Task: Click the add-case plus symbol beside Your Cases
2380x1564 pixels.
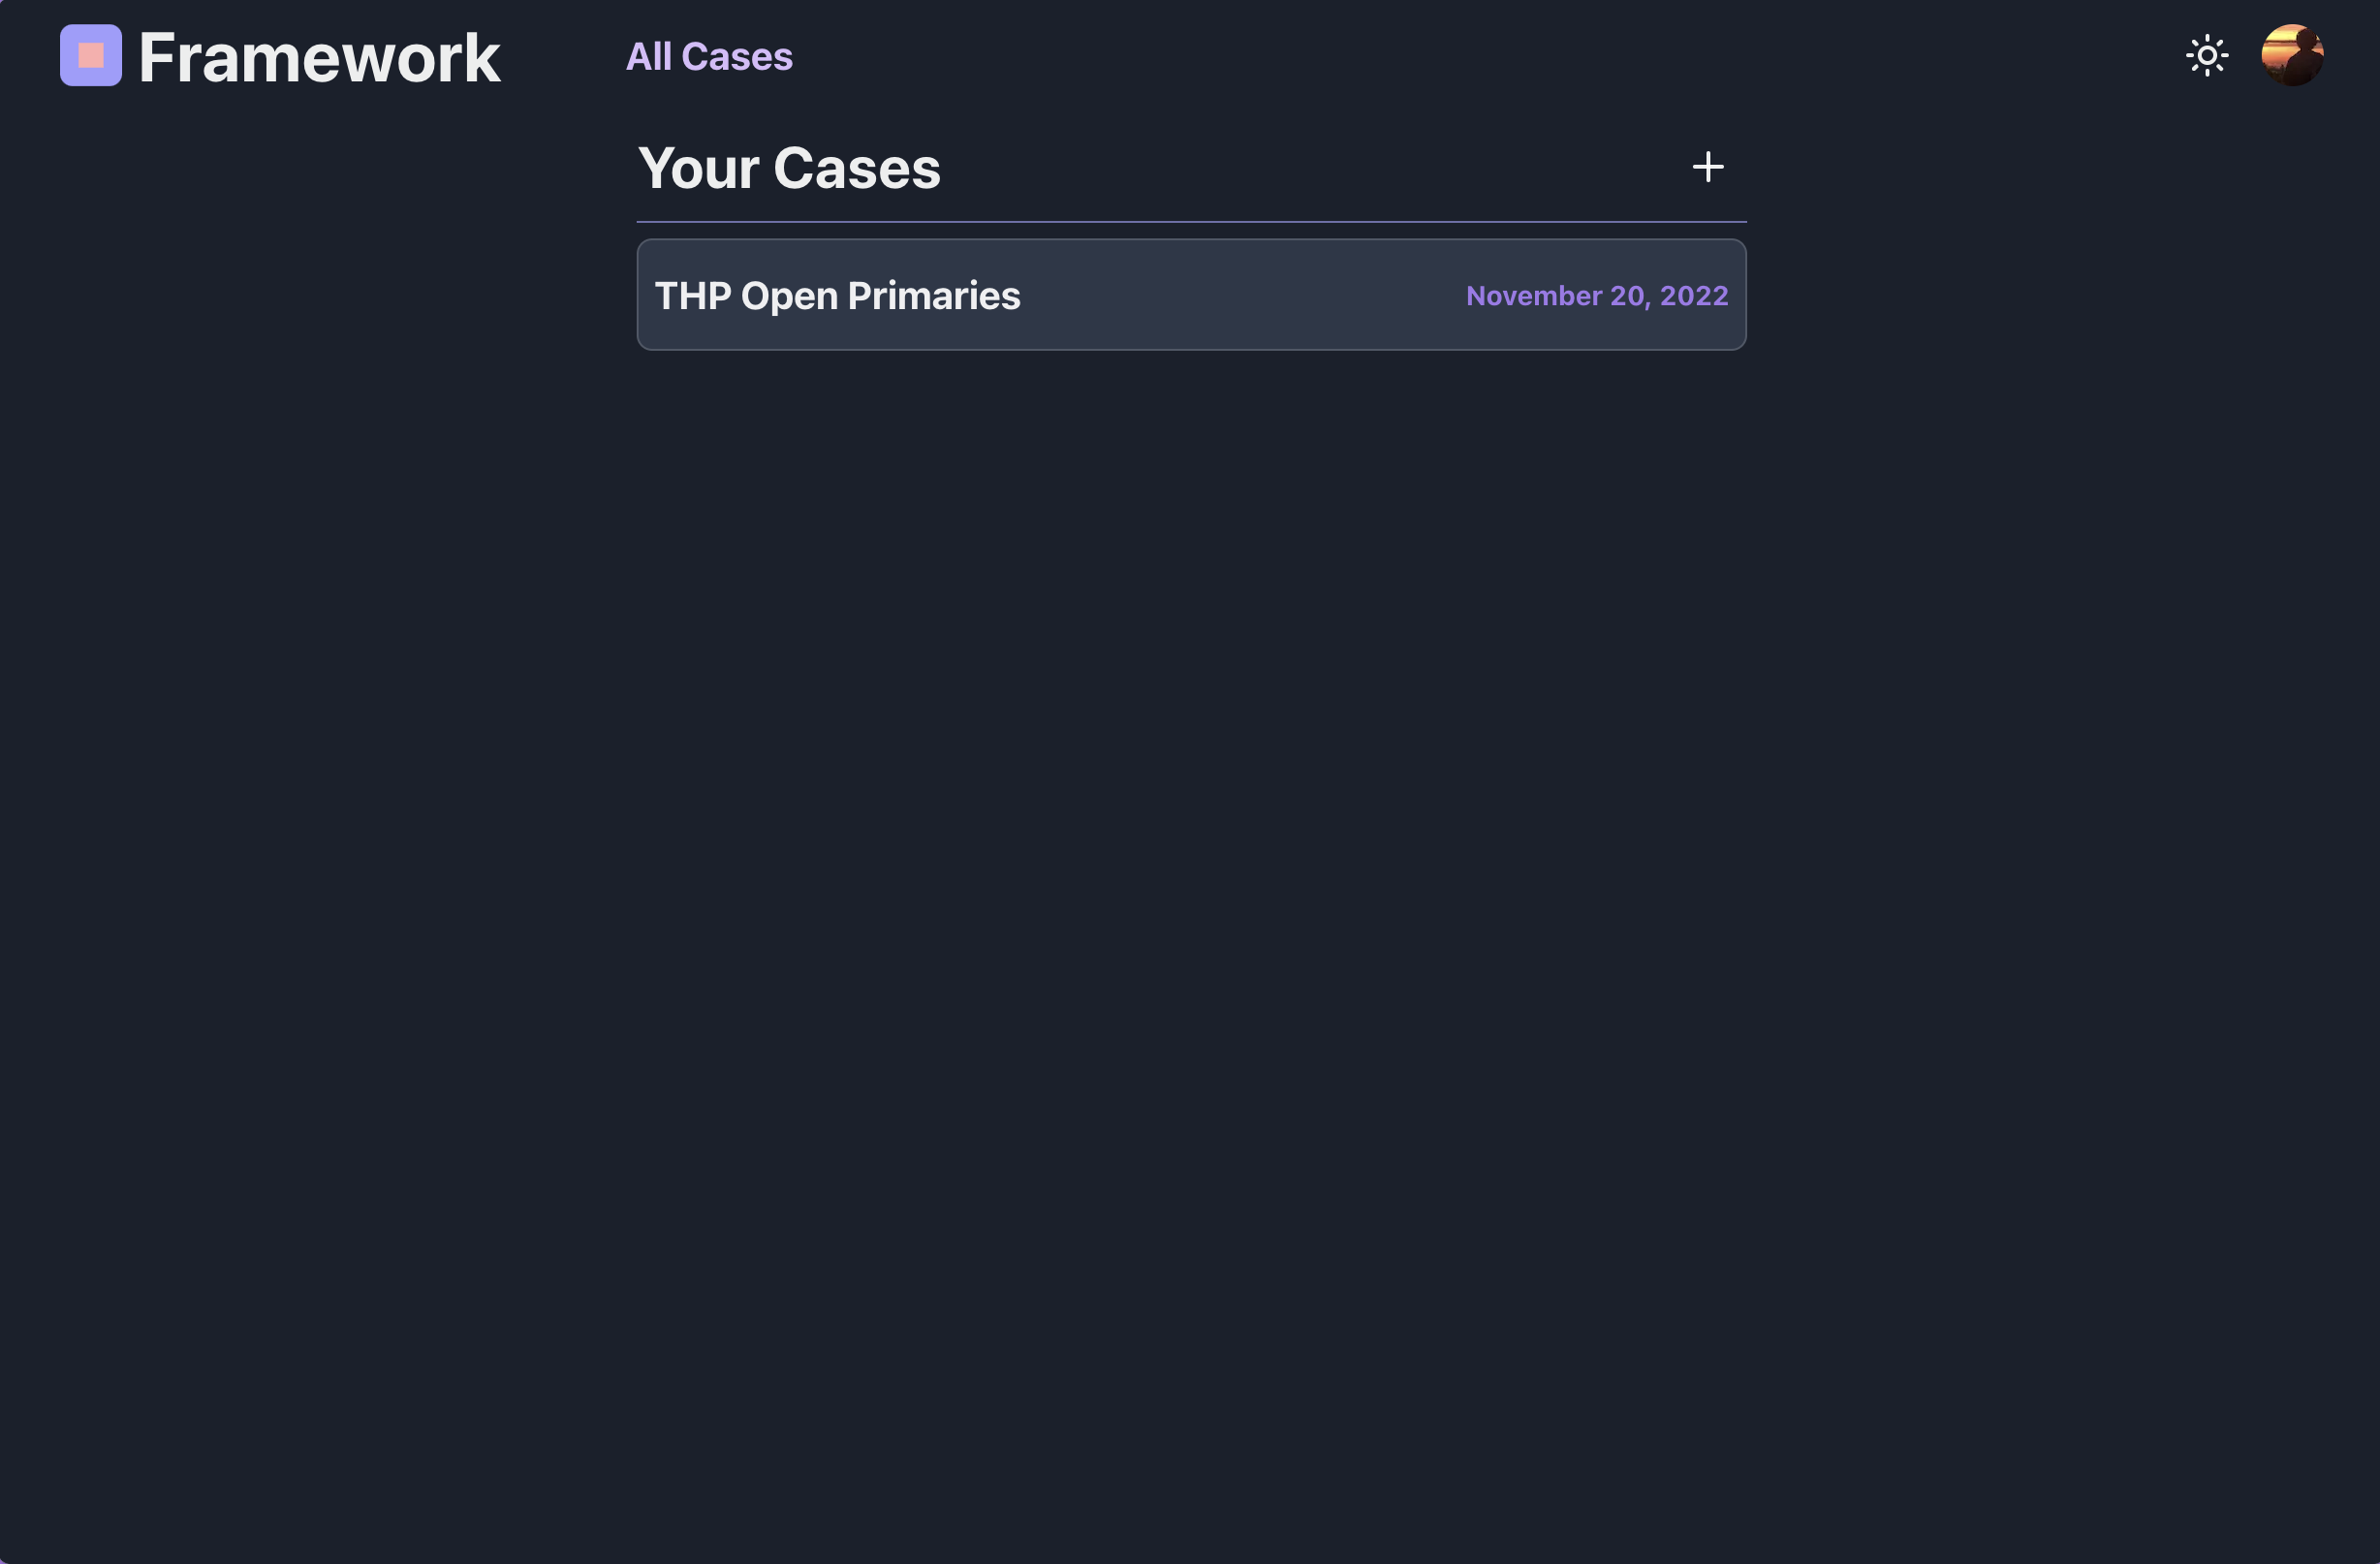Action: coord(1708,167)
